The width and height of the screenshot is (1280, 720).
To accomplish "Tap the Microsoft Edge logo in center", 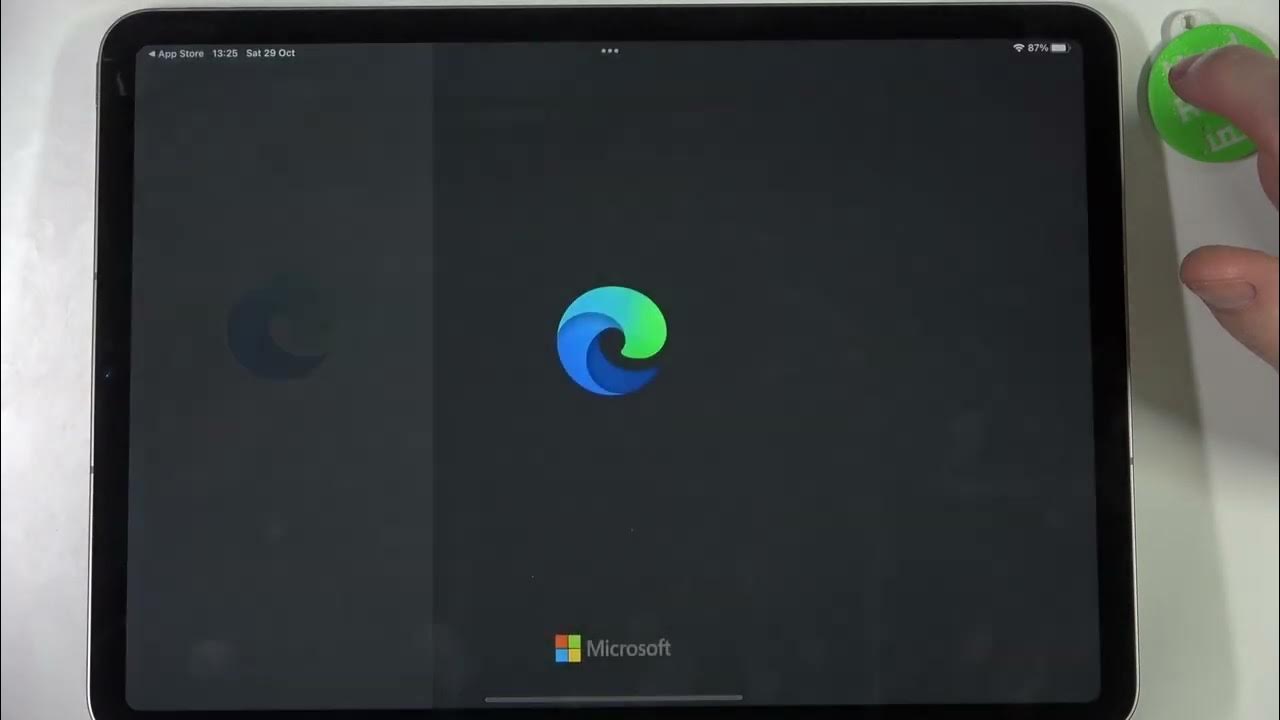I will [x=611, y=340].
